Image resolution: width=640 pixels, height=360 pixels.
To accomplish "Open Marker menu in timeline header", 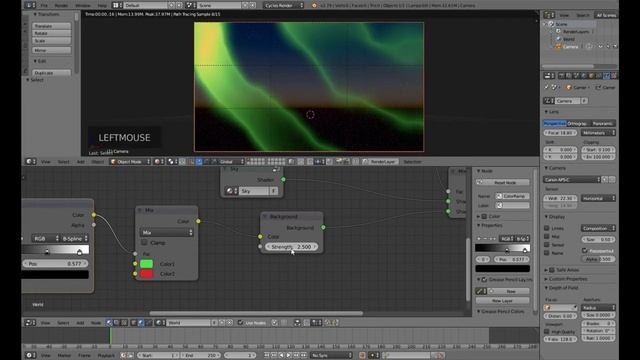I will pos(64,356).
